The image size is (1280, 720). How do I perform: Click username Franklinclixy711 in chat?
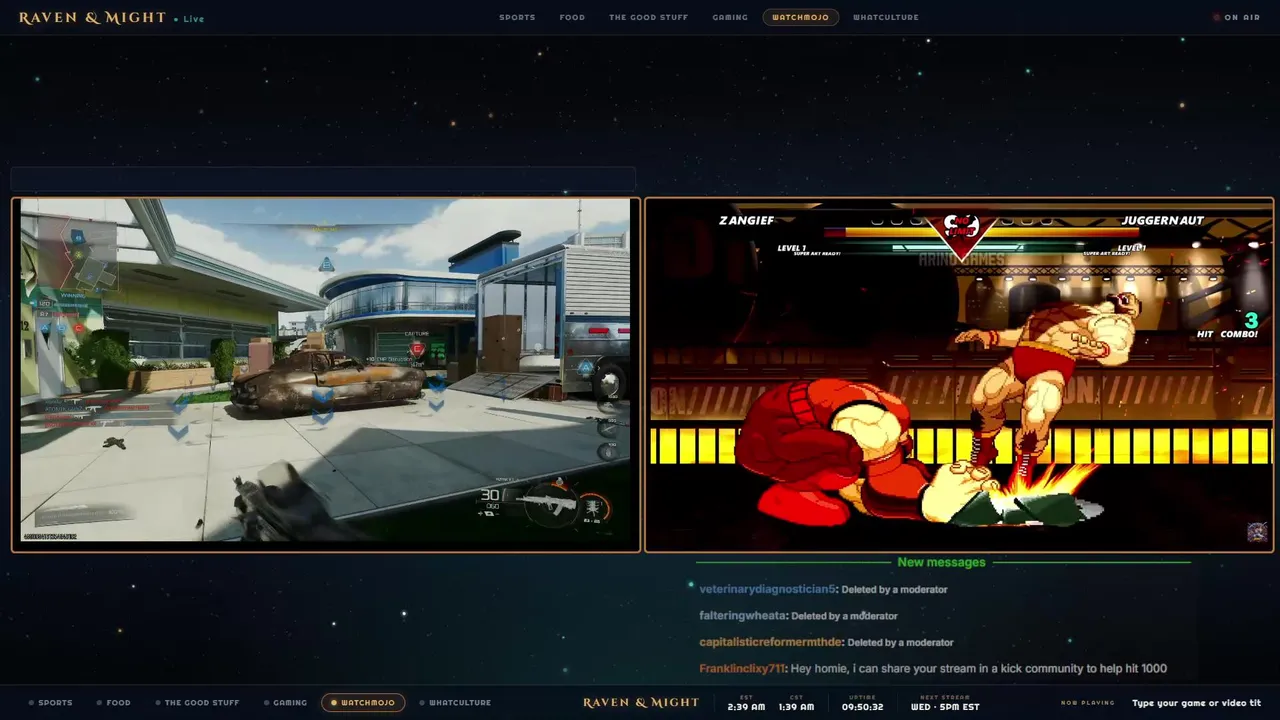click(743, 668)
